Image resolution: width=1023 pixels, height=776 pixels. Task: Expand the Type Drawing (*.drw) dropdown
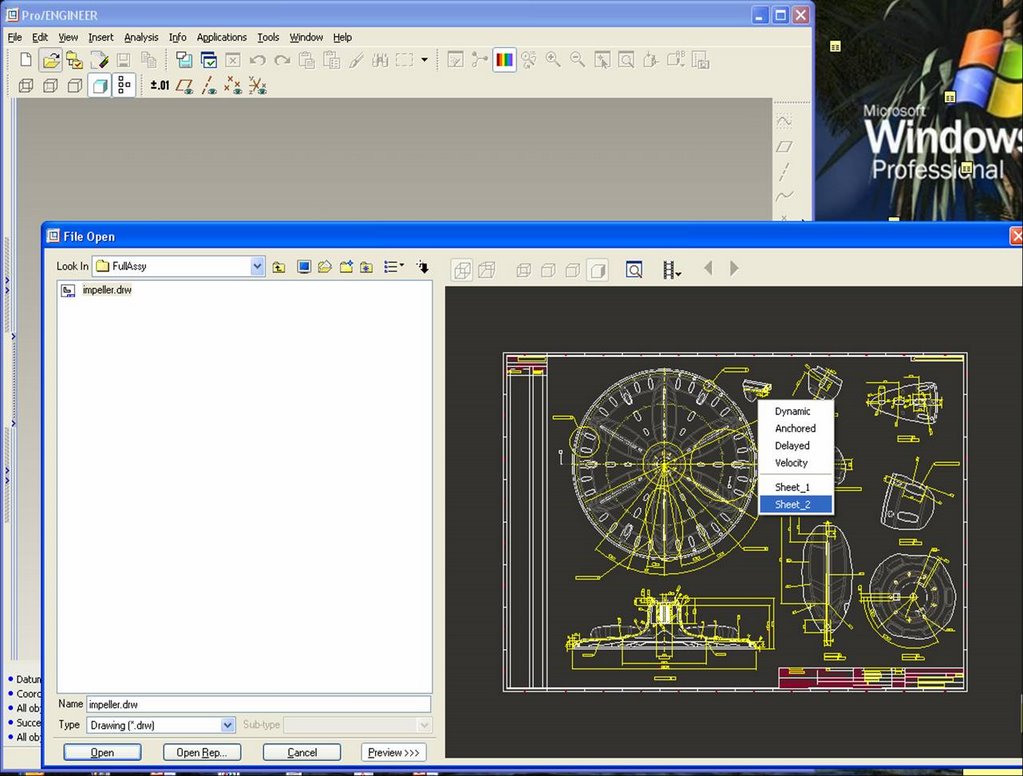click(x=228, y=725)
